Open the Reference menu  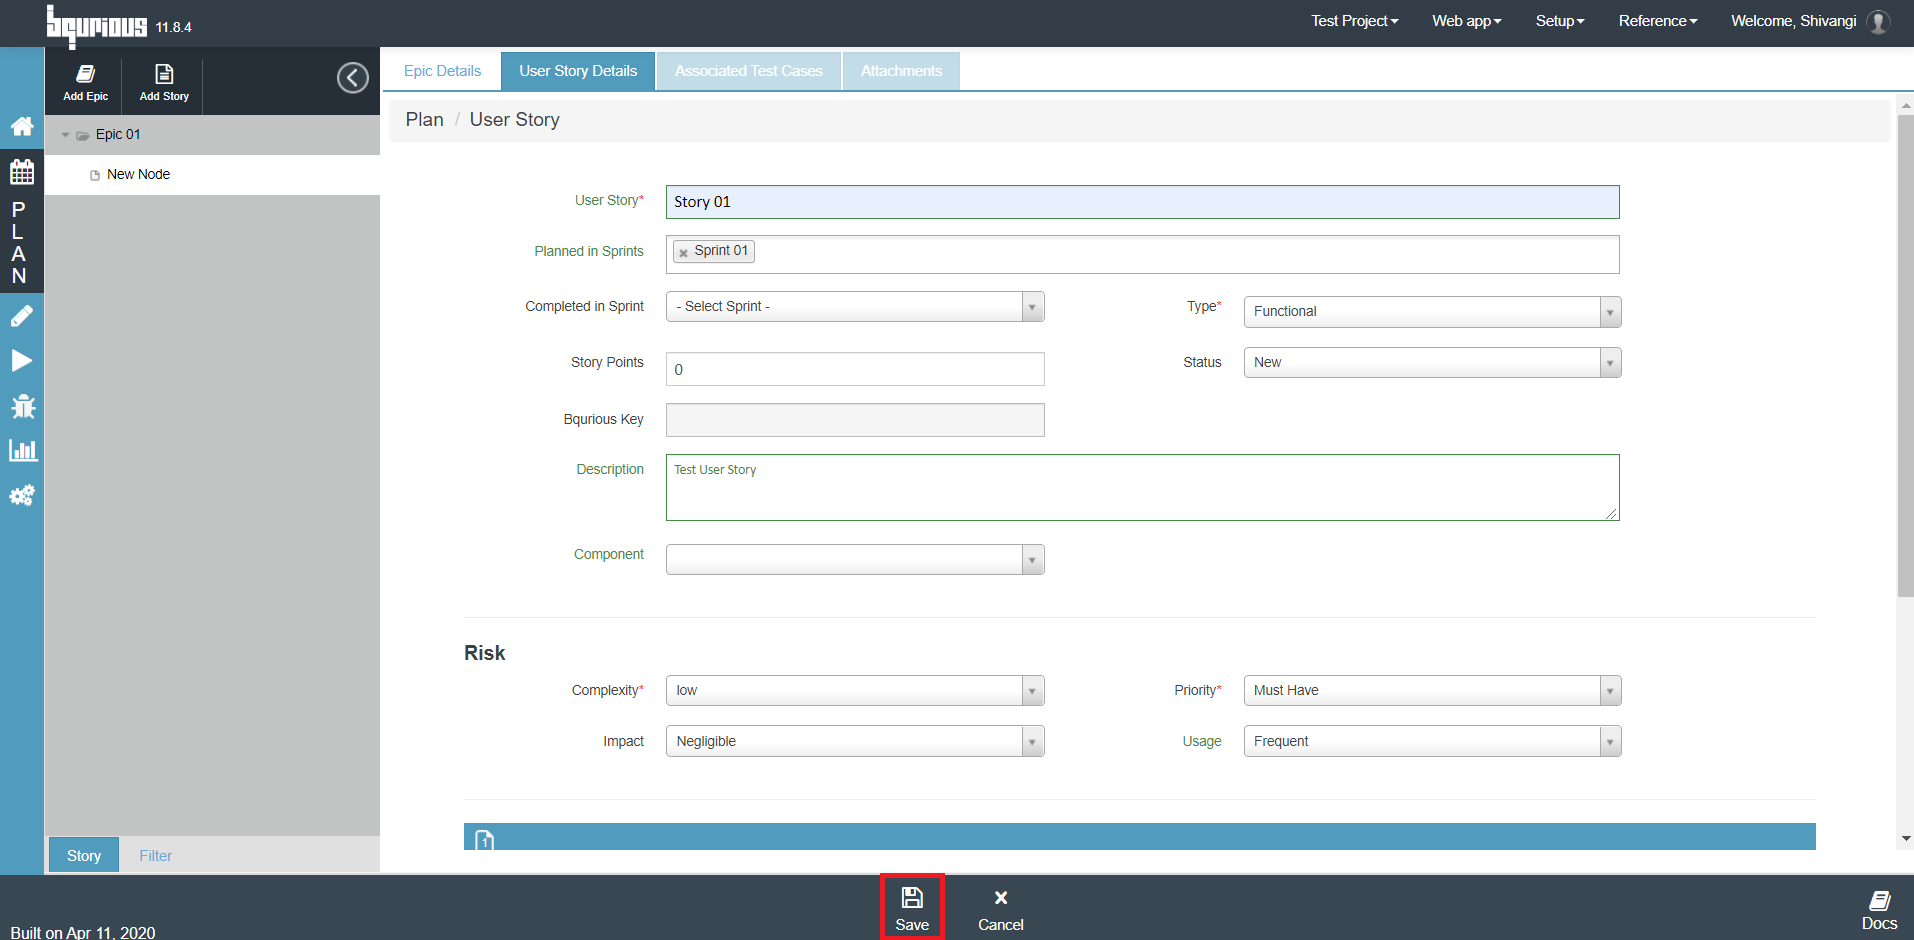1658,21
